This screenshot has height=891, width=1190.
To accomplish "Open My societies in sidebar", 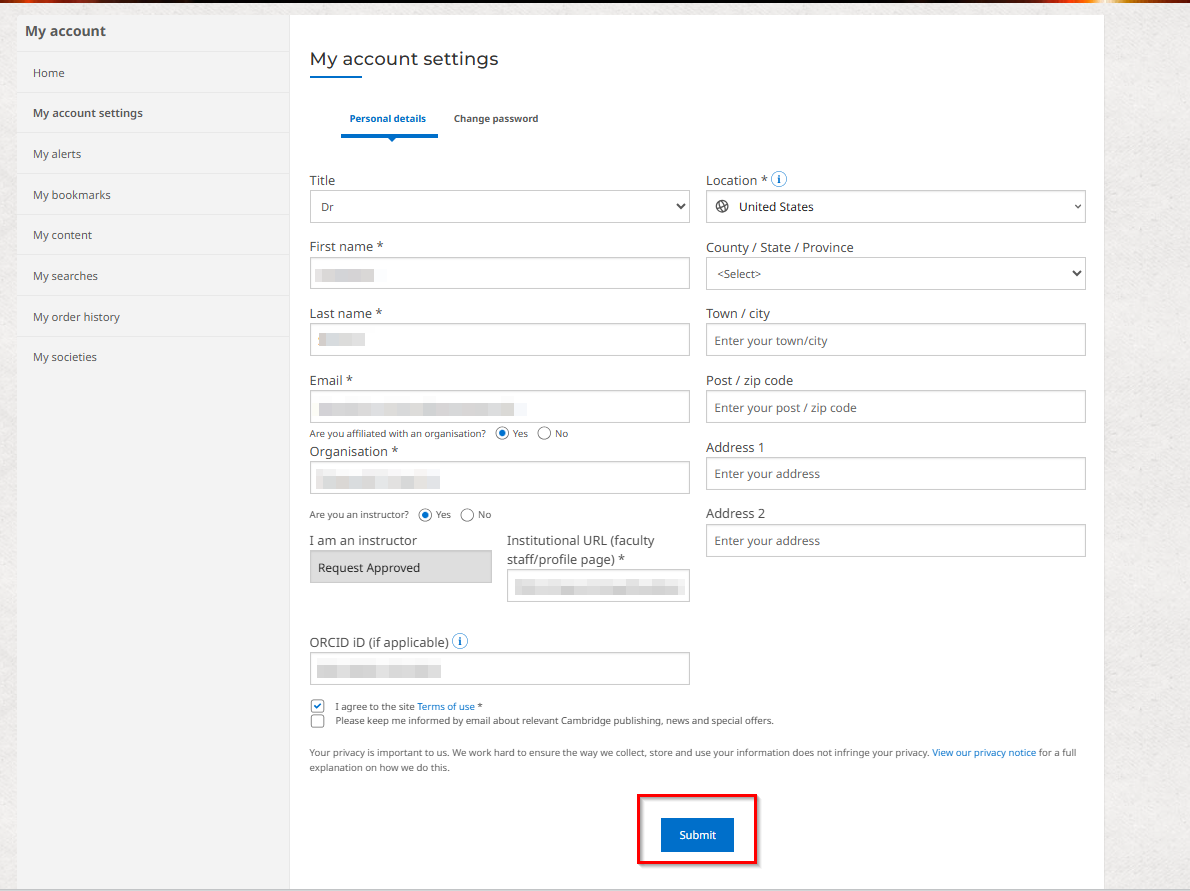I will click(x=153, y=357).
